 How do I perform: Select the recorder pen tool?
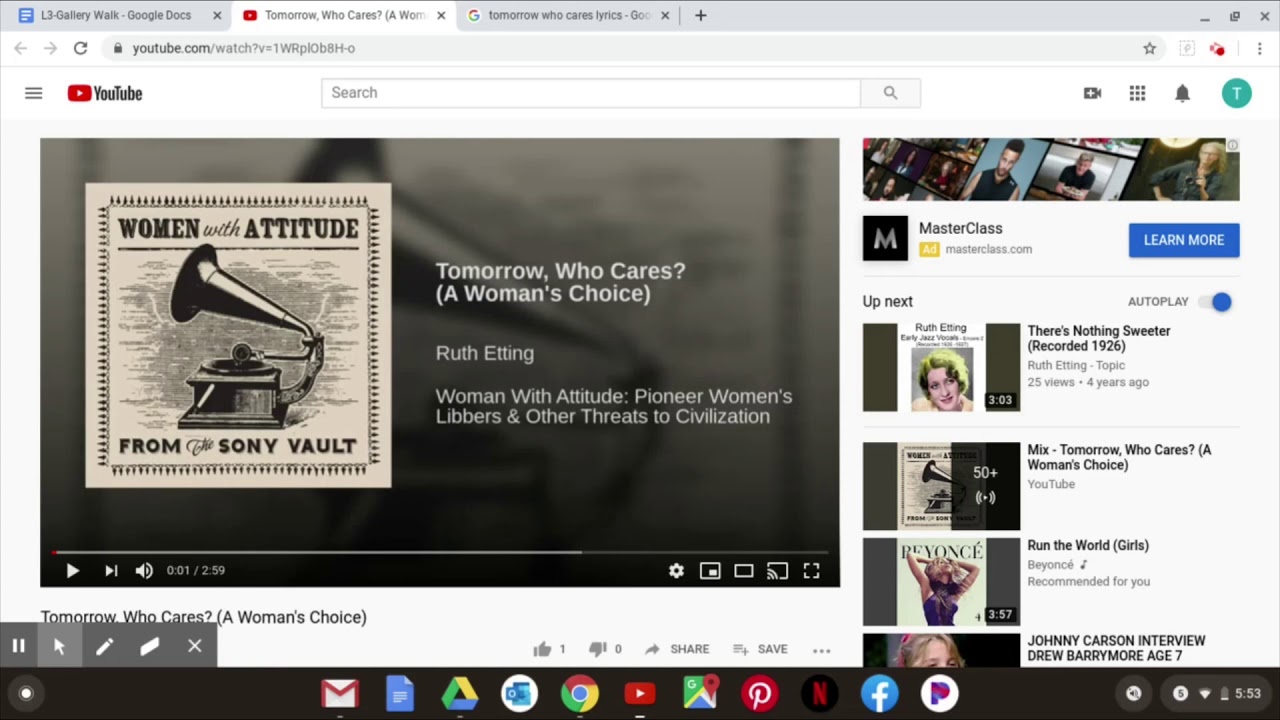tap(104, 646)
